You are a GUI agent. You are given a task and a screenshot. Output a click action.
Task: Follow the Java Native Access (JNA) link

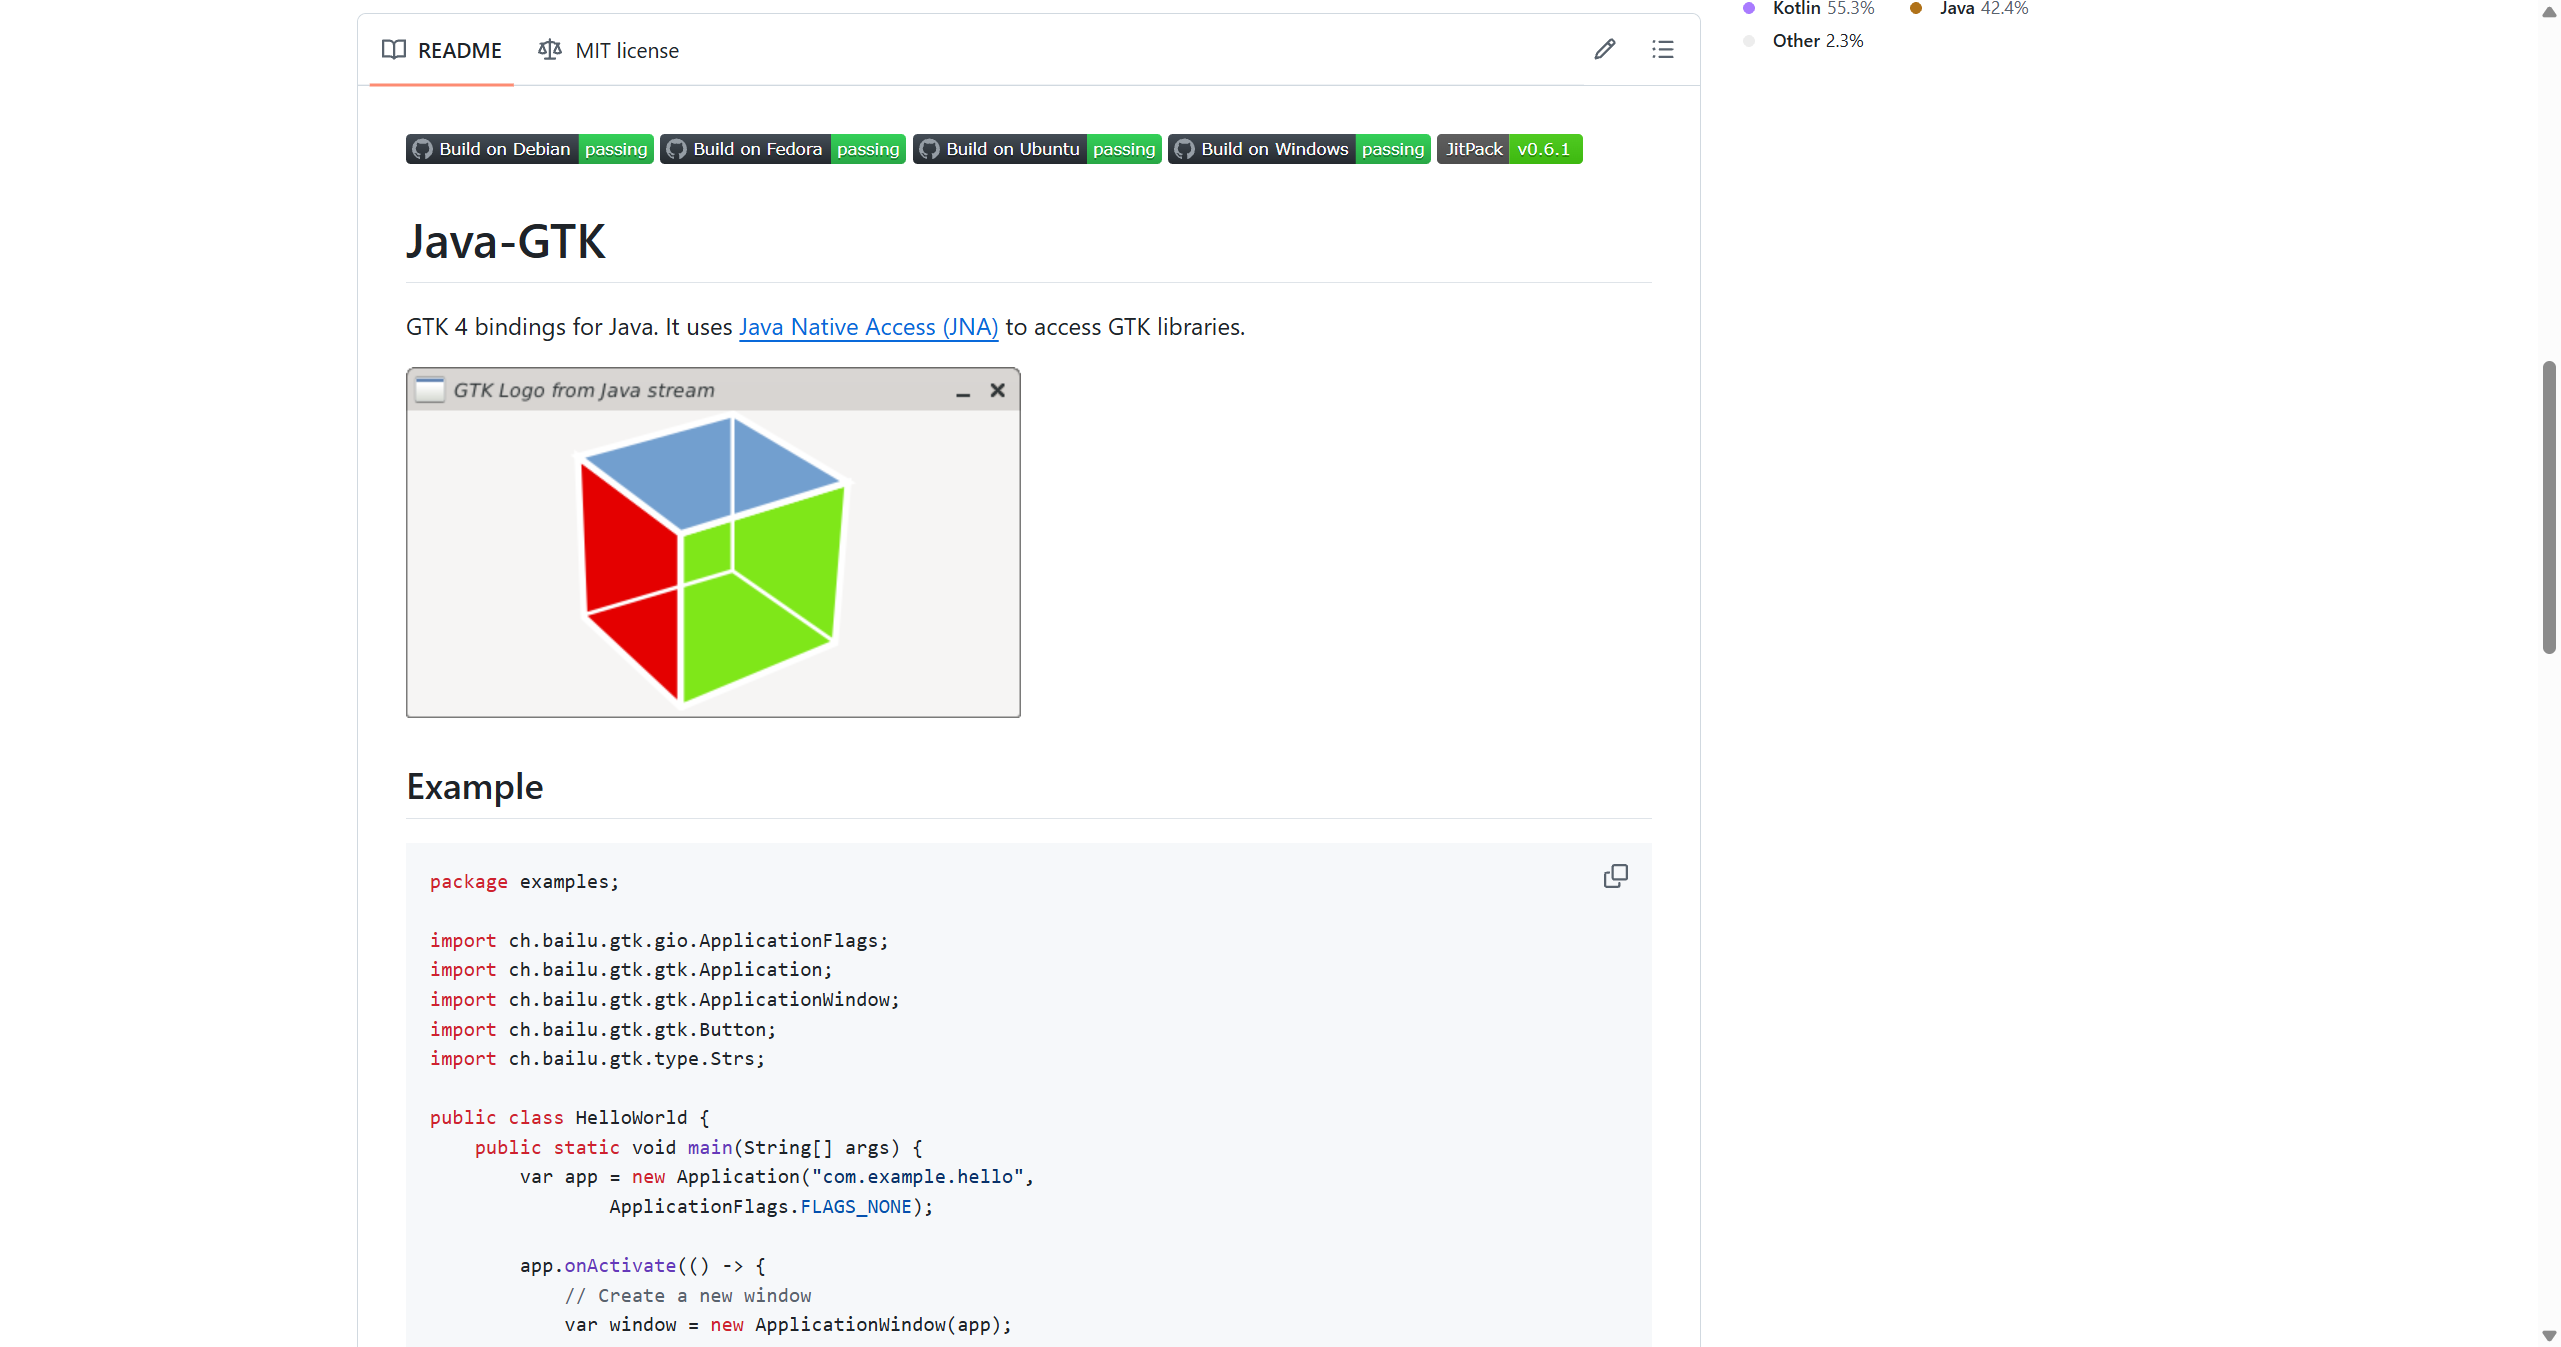click(x=868, y=326)
